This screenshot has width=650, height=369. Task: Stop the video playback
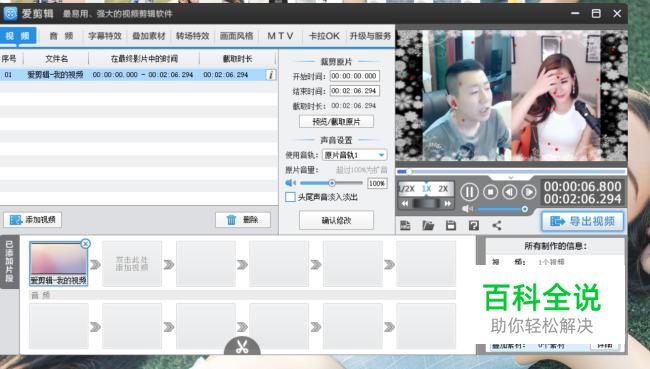coord(490,192)
